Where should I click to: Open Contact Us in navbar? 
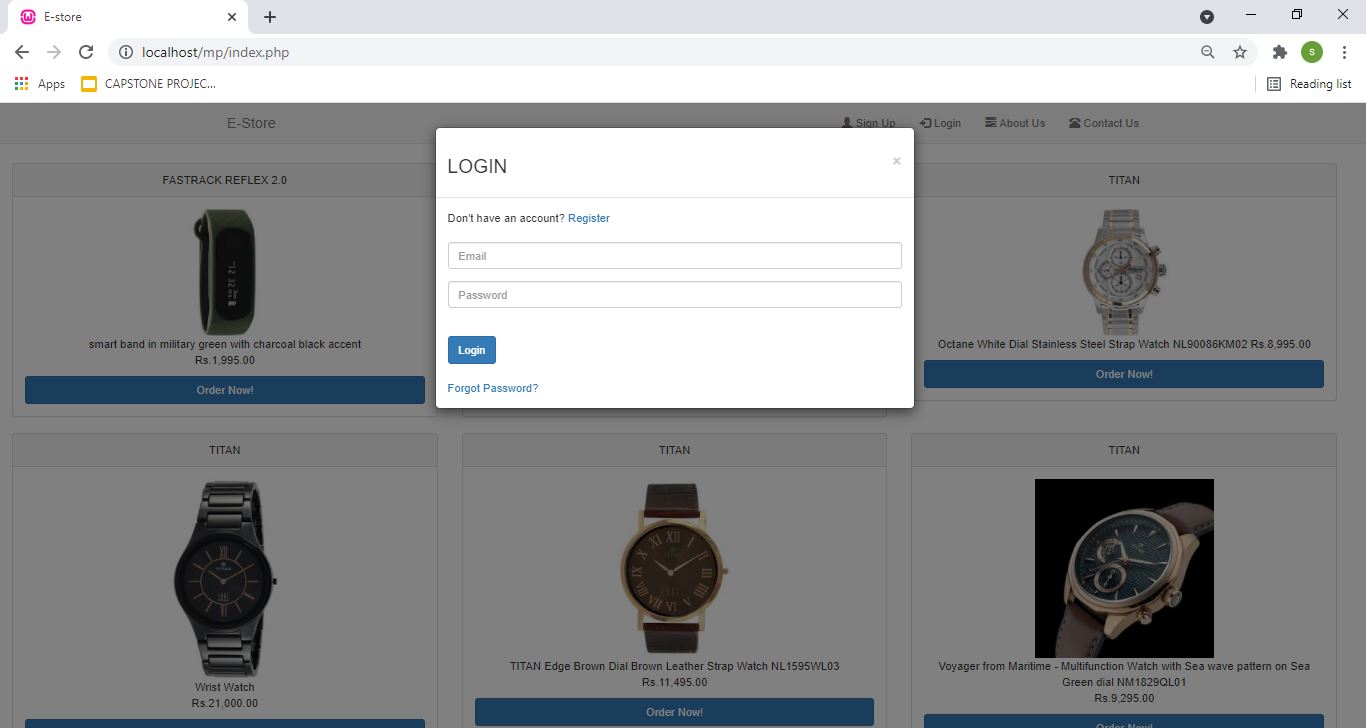1104,123
